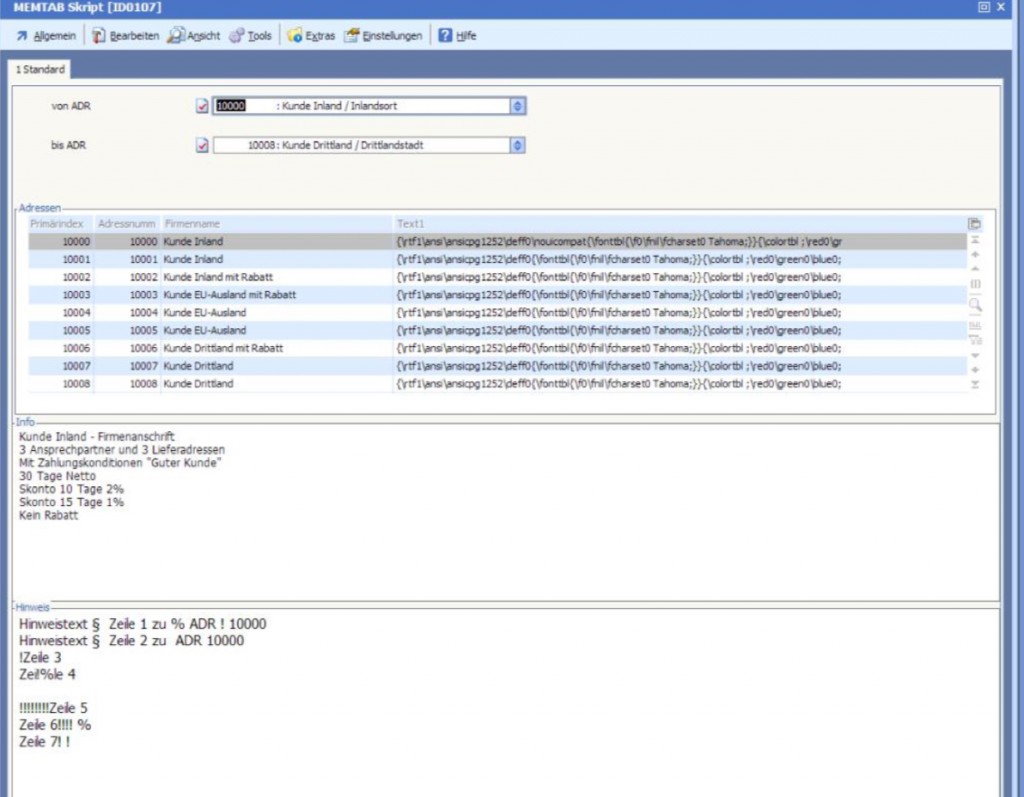Open Einstellungen settings menu
This screenshot has width=1024, height=797.
tap(384, 36)
